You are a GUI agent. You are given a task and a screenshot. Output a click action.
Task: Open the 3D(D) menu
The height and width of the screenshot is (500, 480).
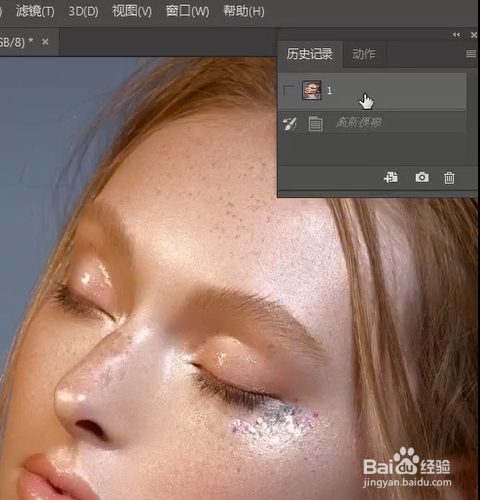pos(83,11)
